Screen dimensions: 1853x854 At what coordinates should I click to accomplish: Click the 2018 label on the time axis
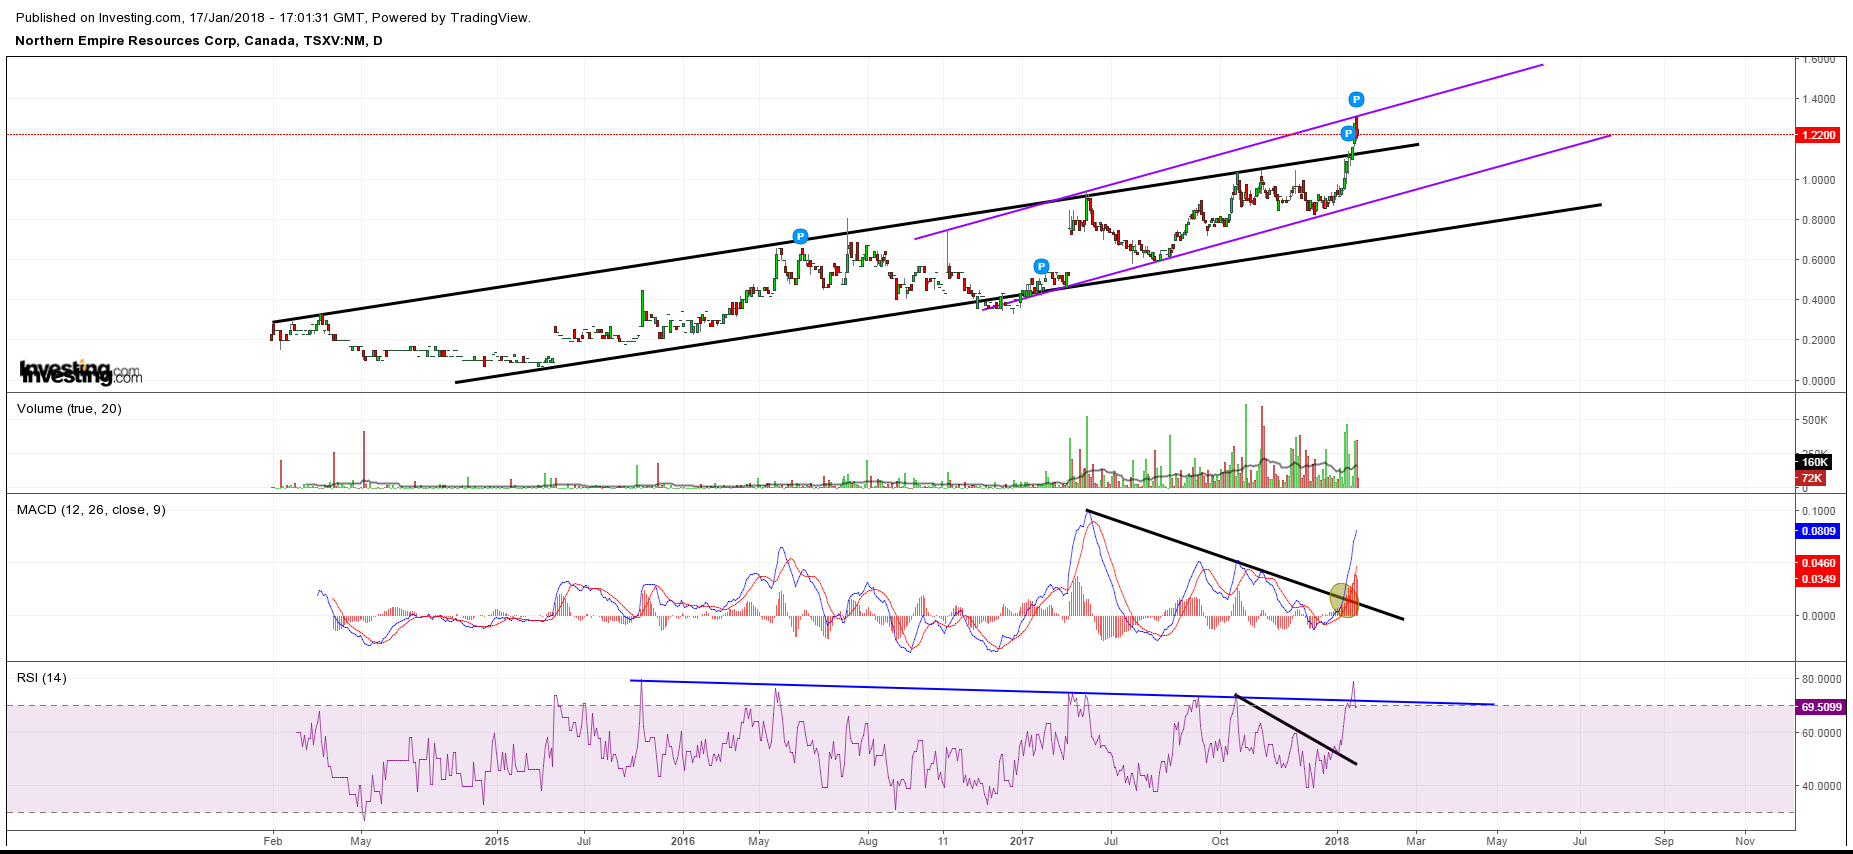click(1337, 841)
